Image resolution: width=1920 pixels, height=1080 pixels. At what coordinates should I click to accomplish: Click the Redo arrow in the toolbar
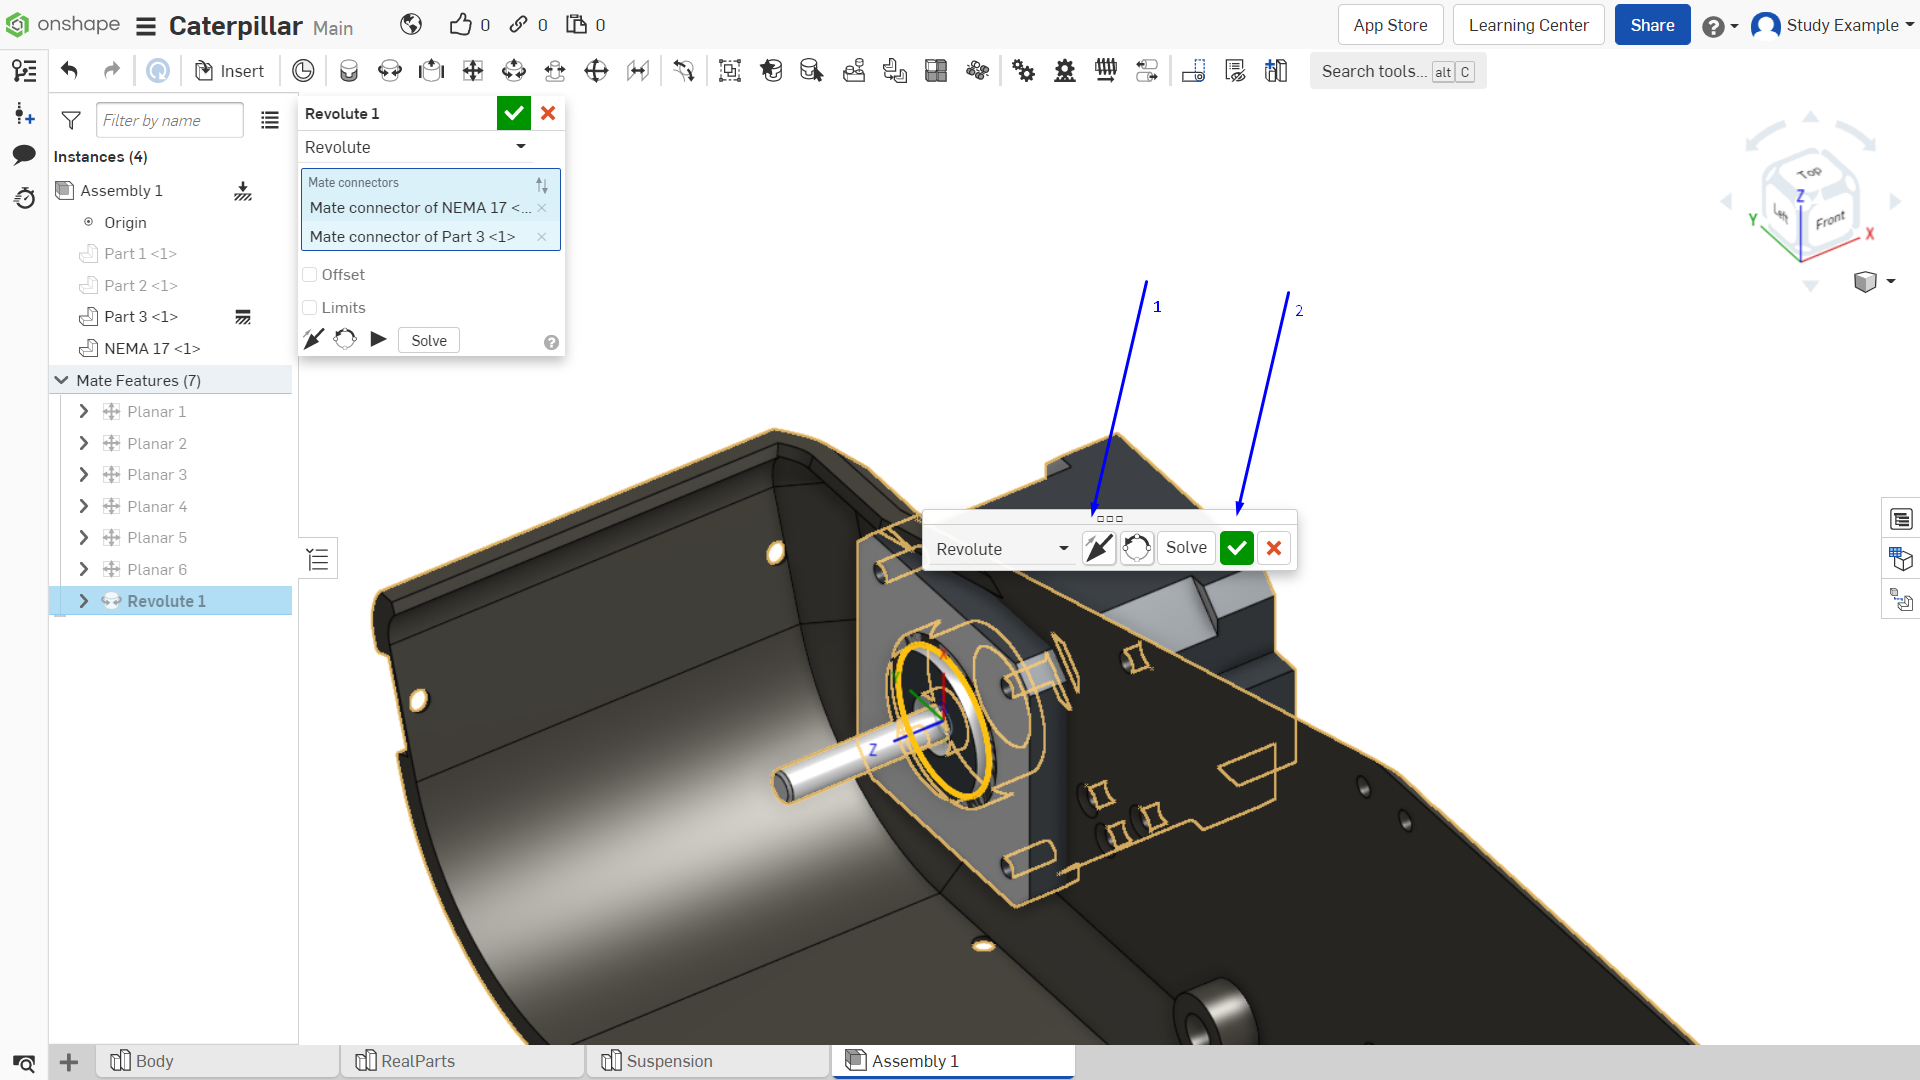(112, 71)
